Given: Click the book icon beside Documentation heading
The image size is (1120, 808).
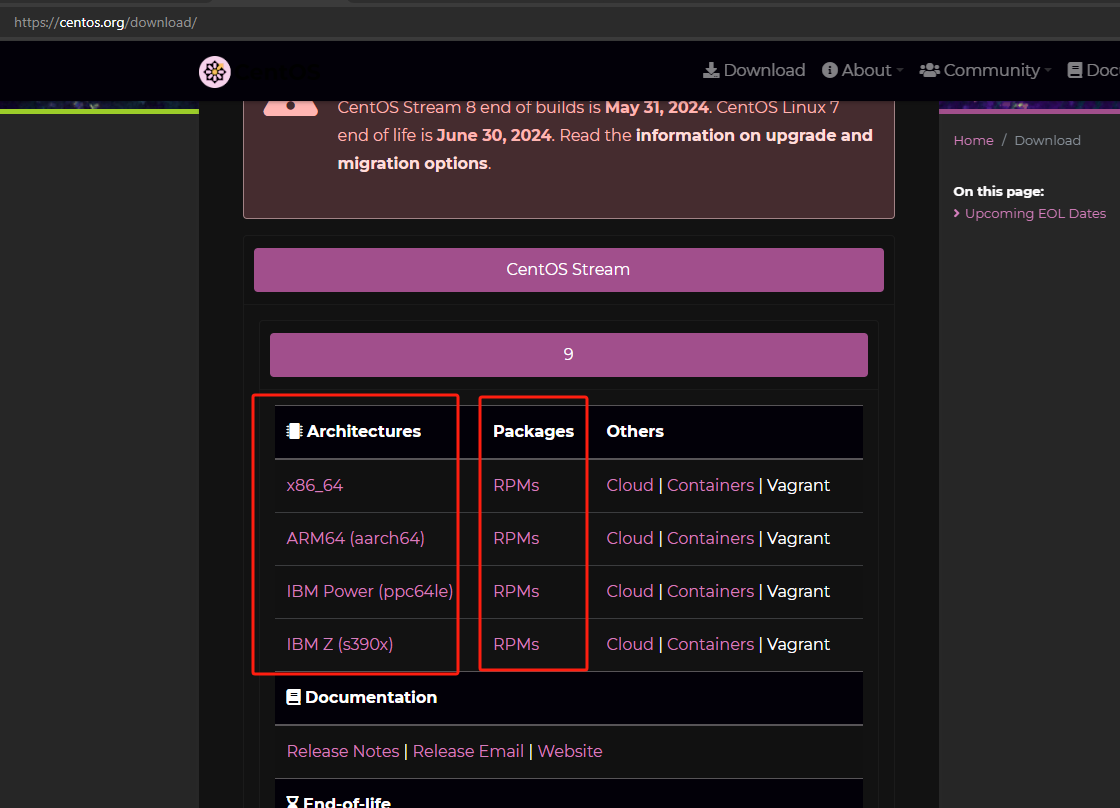Looking at the screenshot, I should [293, 697].
